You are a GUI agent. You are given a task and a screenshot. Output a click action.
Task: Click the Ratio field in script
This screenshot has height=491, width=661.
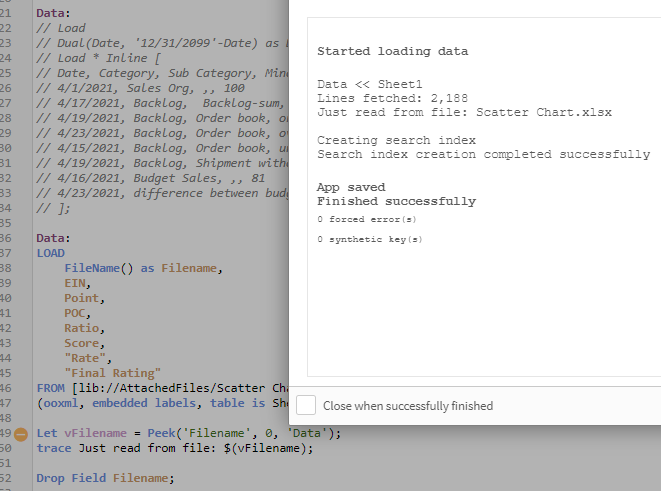point(84,328)
